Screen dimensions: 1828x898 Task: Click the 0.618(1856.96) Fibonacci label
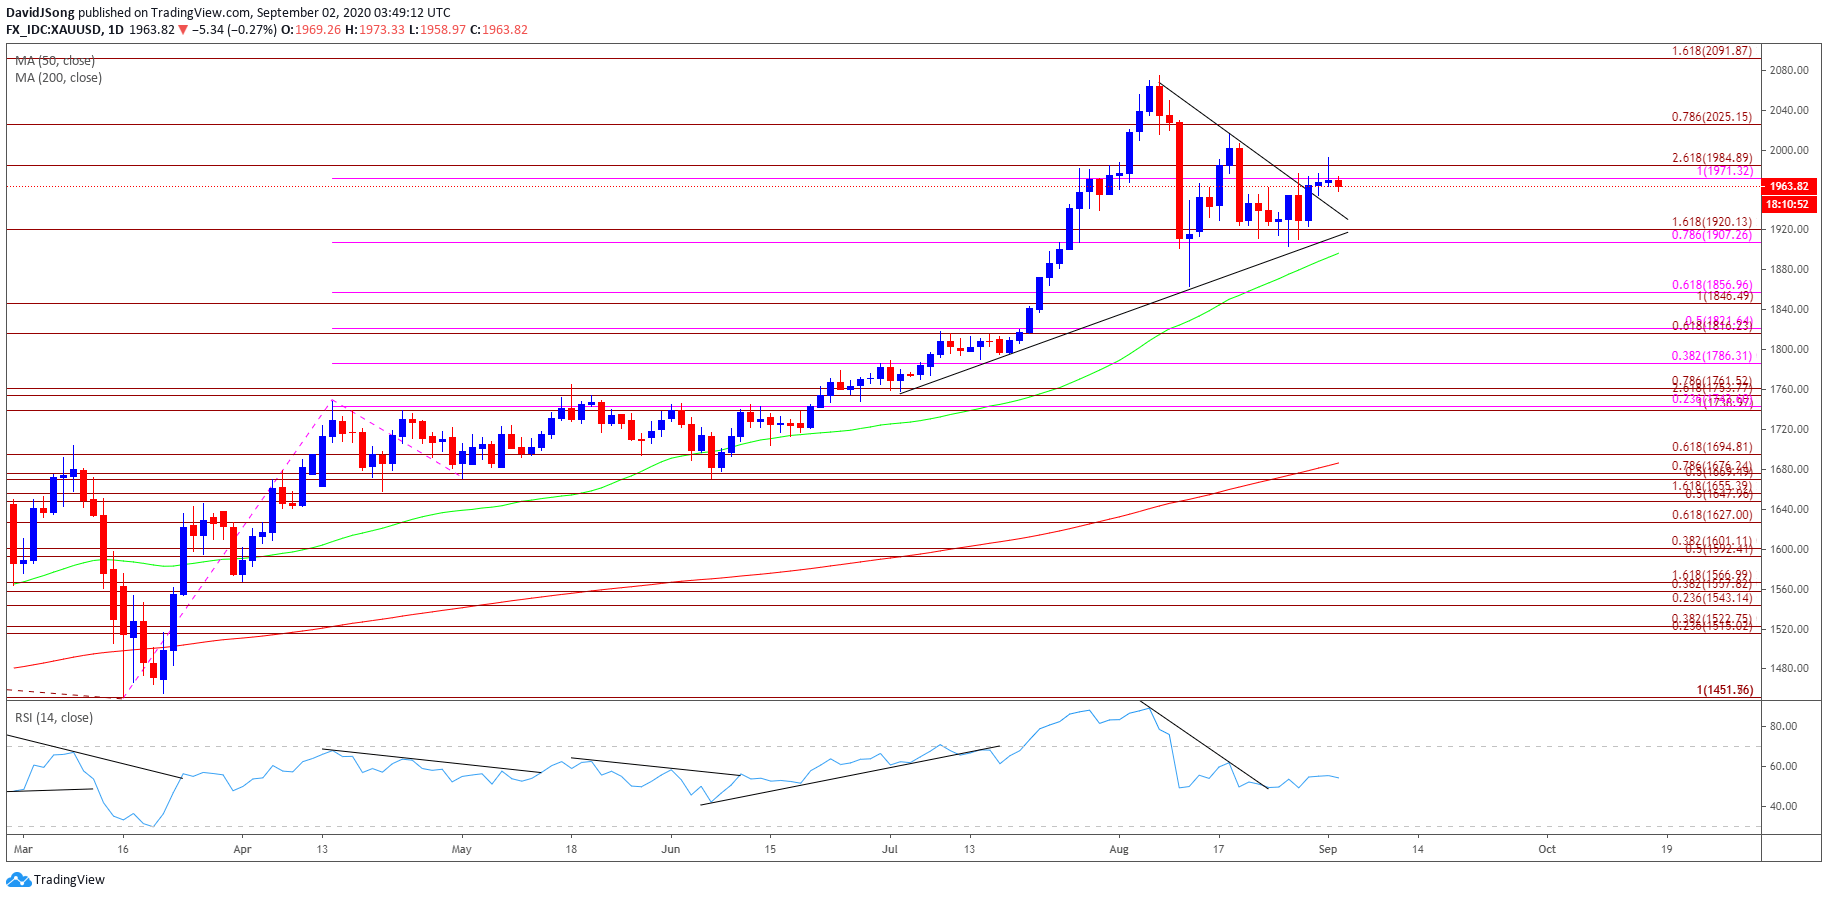(1712, 285)
